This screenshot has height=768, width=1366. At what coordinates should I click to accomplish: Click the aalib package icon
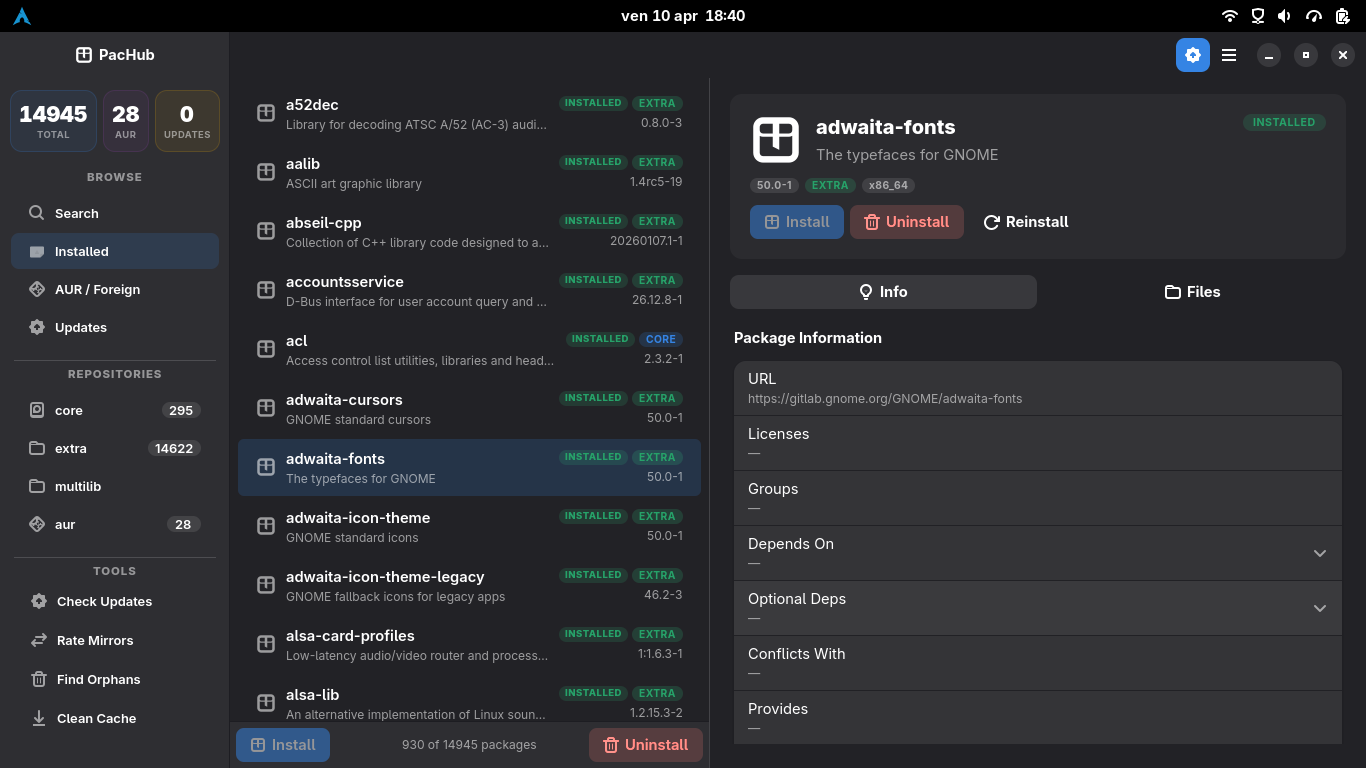click(x=266, y=172)
